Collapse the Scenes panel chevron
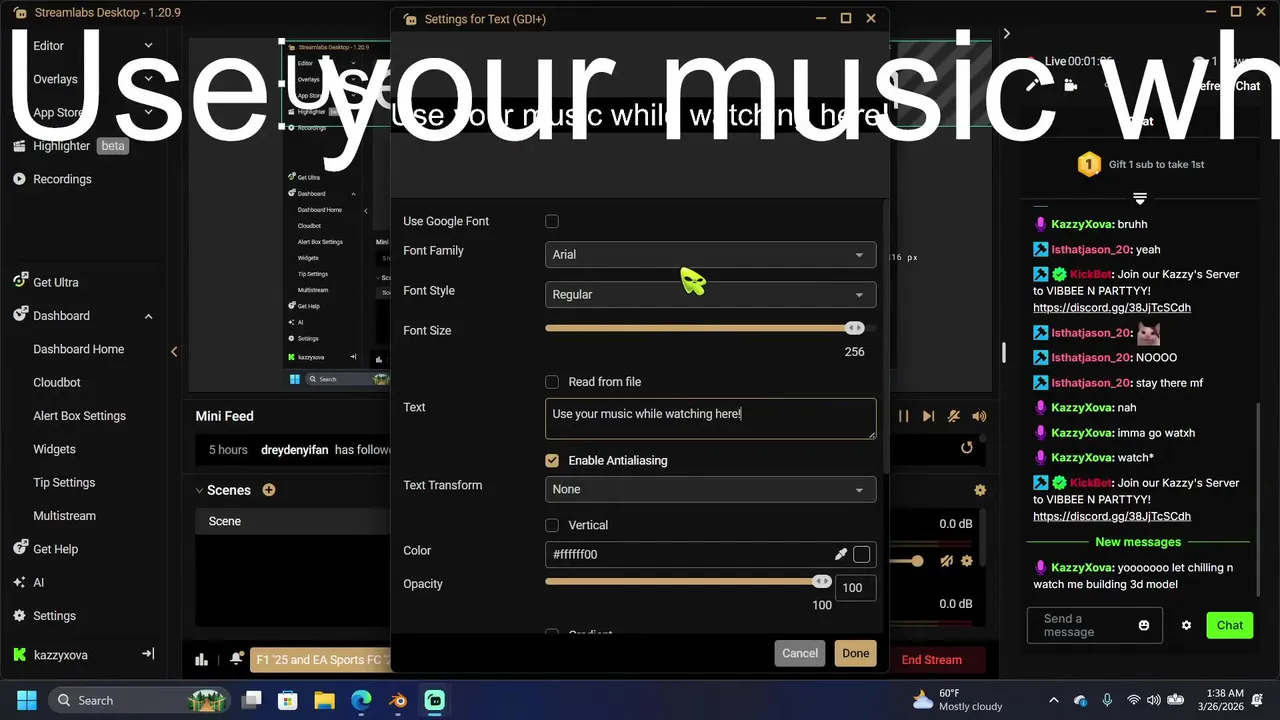 click(199, 490)
